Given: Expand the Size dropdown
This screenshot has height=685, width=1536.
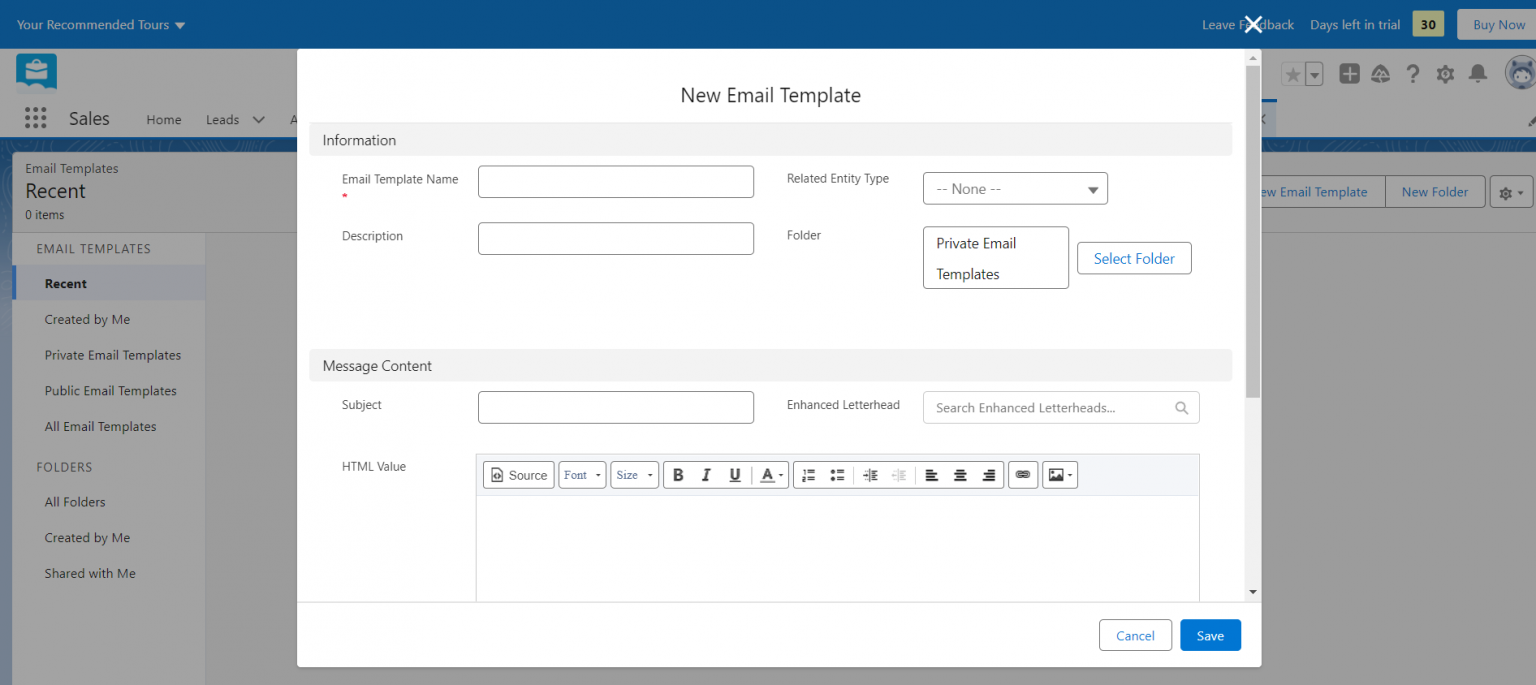Looking at the screenshot, I should pos(634,474).
